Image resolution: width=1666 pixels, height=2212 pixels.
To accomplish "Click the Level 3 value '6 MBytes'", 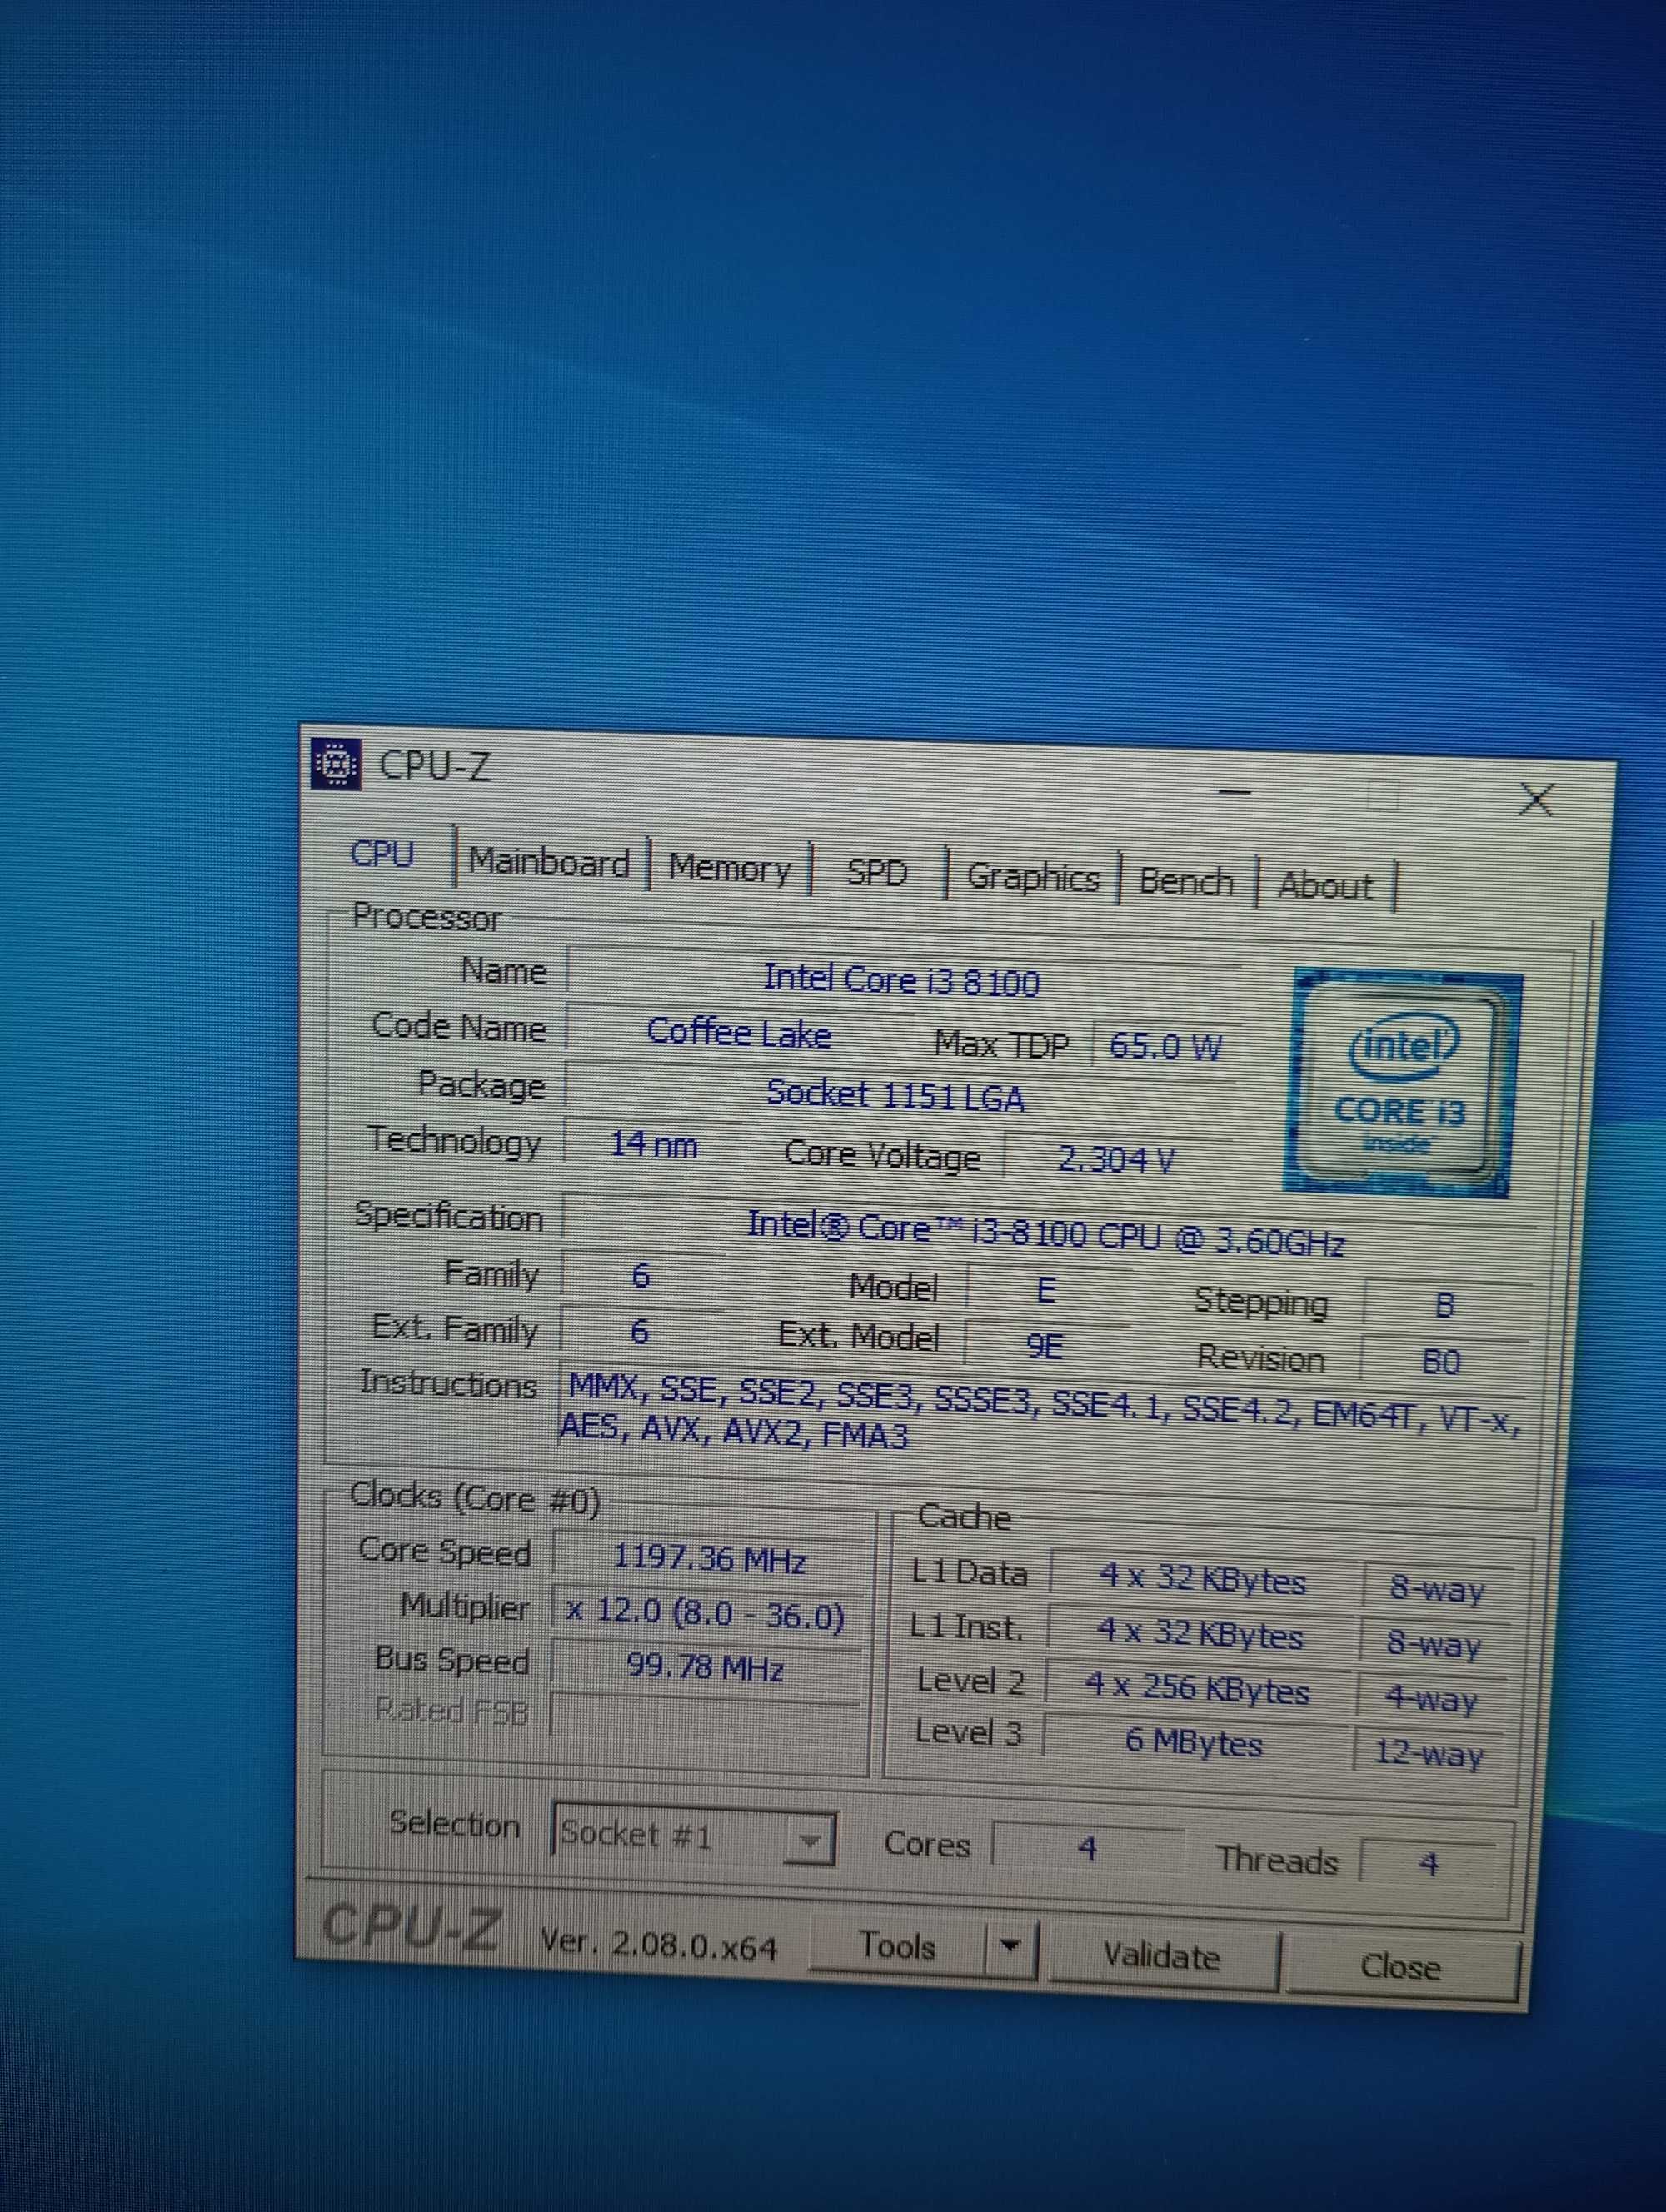I will (x=1193, y=1742).
